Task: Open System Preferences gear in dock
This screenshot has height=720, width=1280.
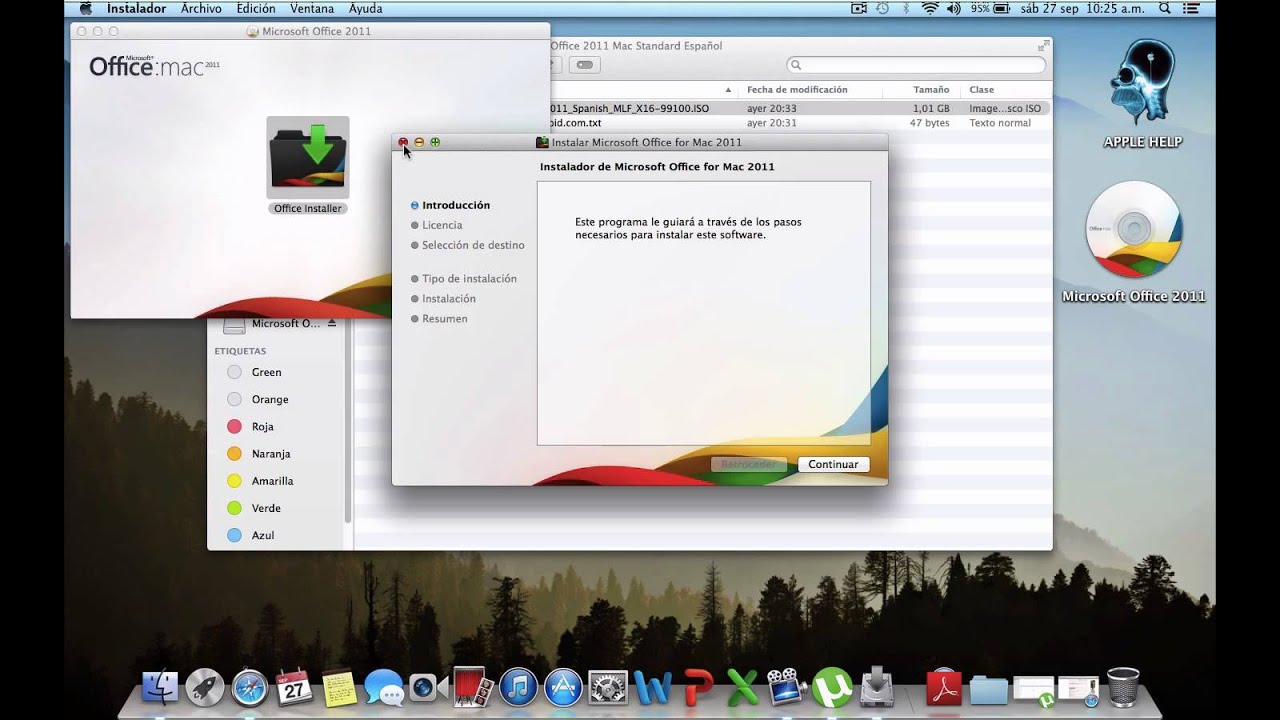Action: click(x=608, y=687)
